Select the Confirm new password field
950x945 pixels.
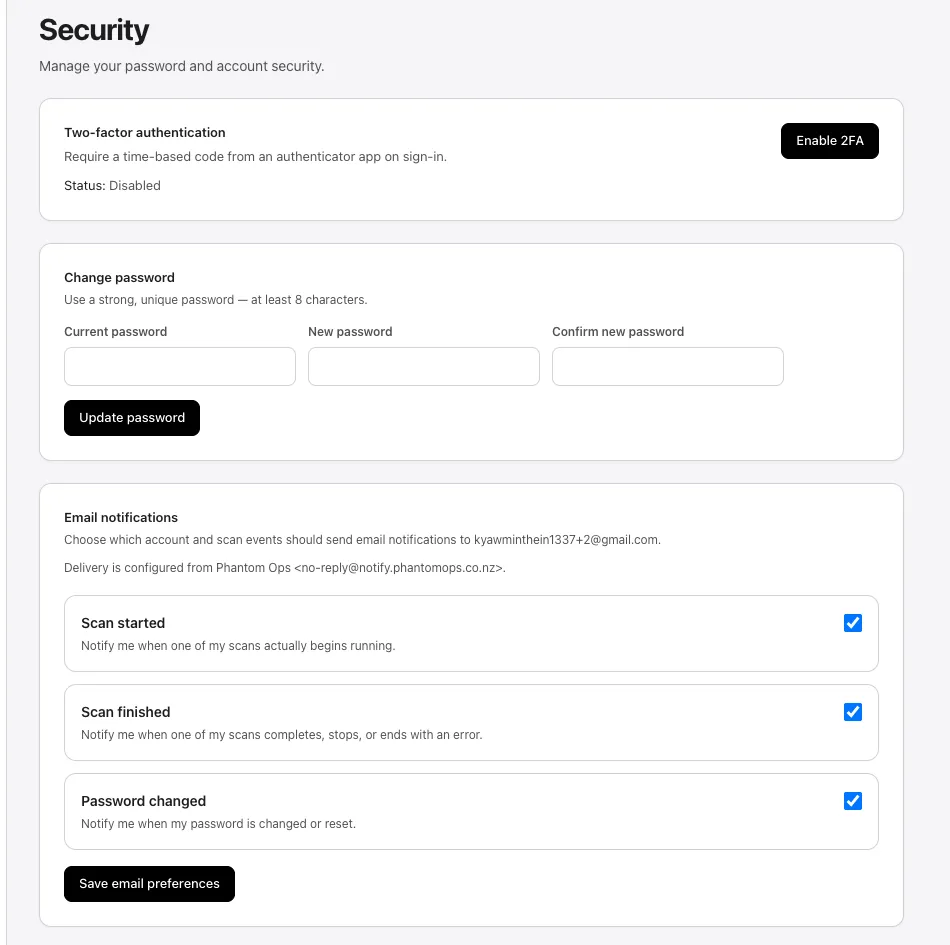667,366
